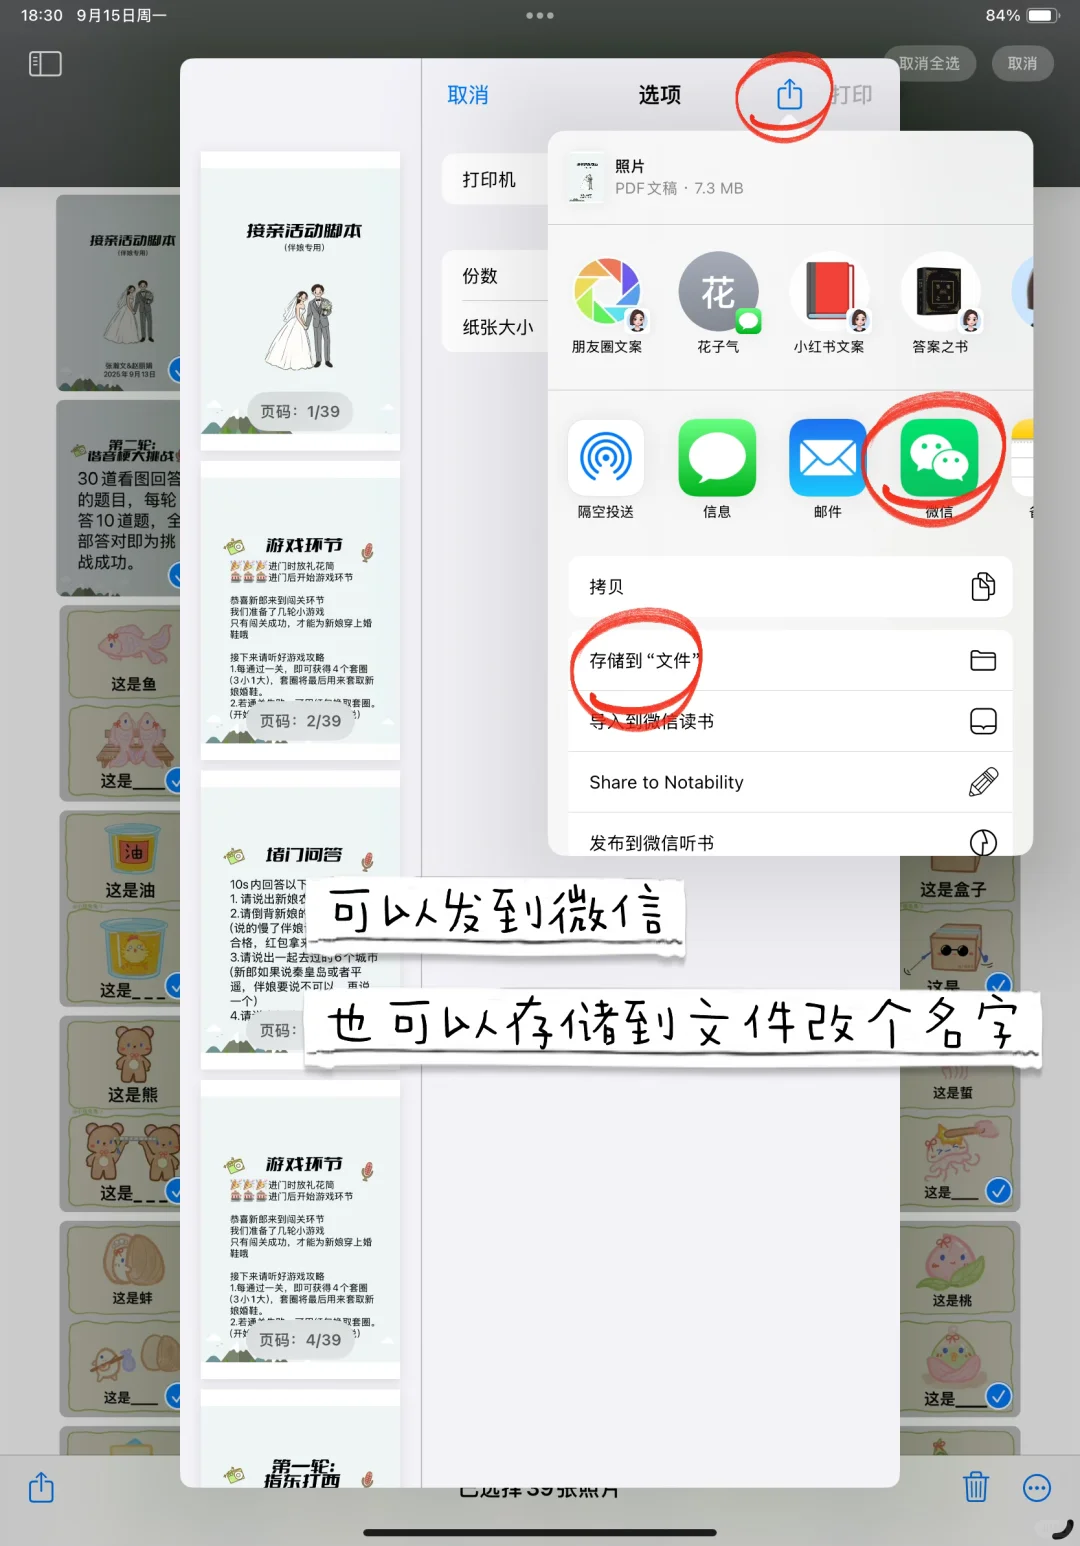
Task: Open the 朋友圈文案 app icon
Action: [x=607, y=292]
